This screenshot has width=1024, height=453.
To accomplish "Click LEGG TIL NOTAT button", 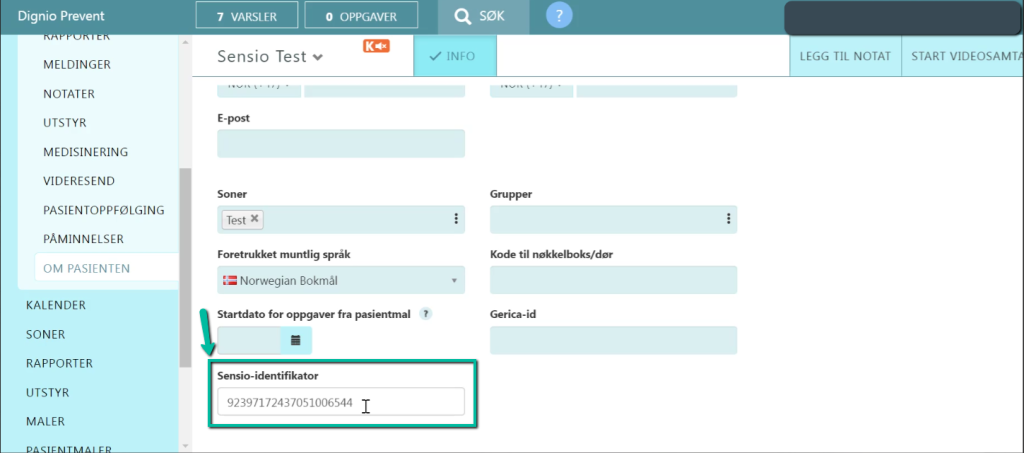I will pos(846,56).
